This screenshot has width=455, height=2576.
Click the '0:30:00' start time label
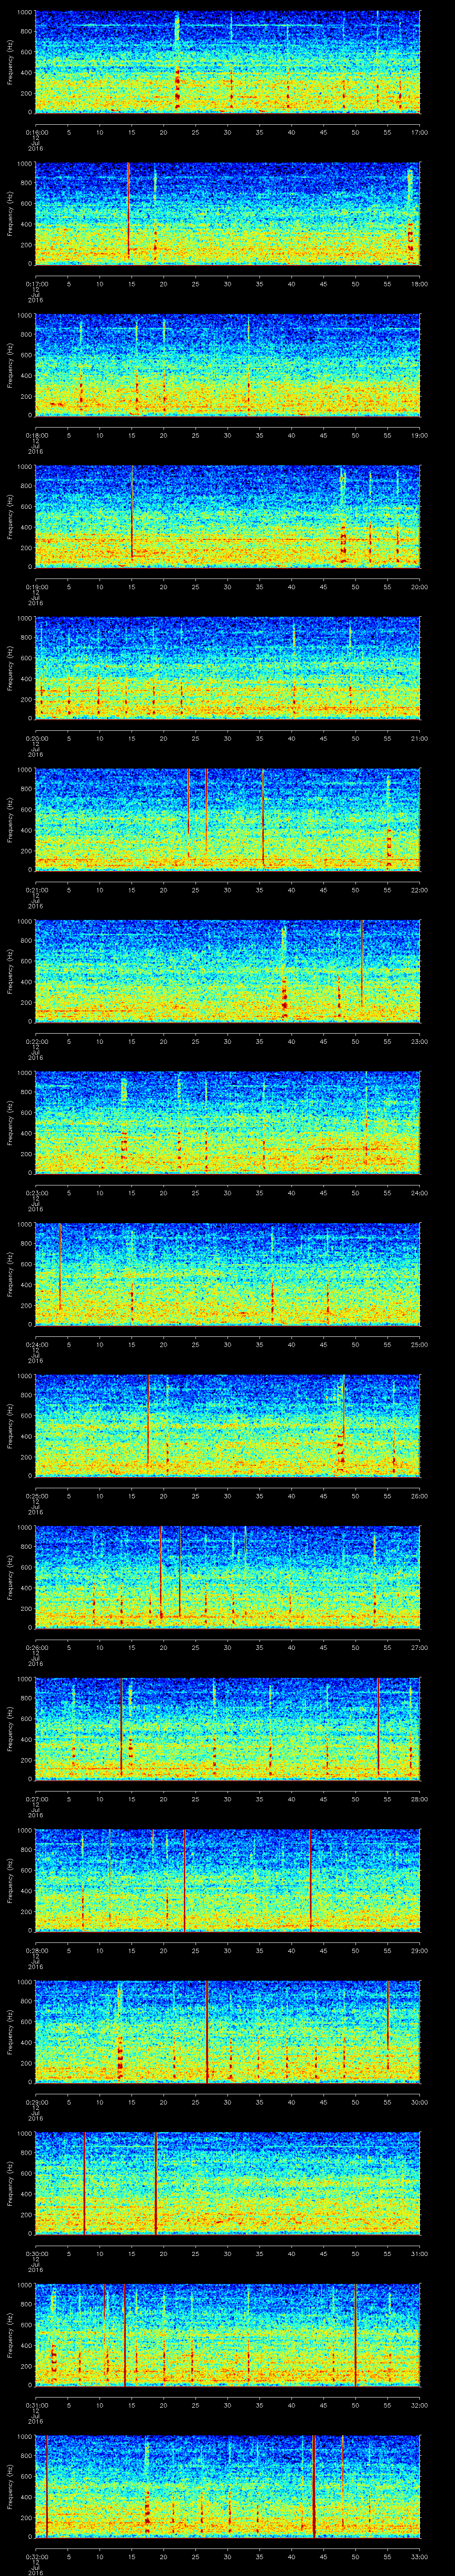pyautogui.click(x=36, y=2253)
